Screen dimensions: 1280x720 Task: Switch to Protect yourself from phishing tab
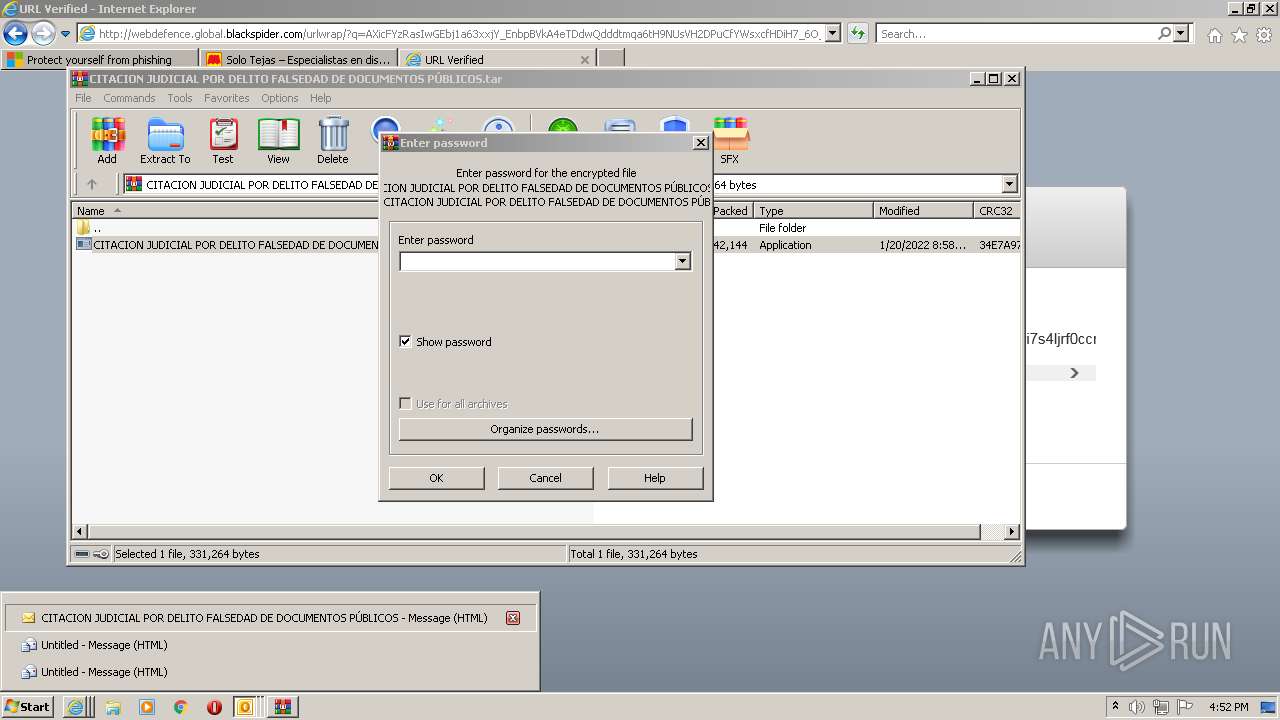point(100,59)
